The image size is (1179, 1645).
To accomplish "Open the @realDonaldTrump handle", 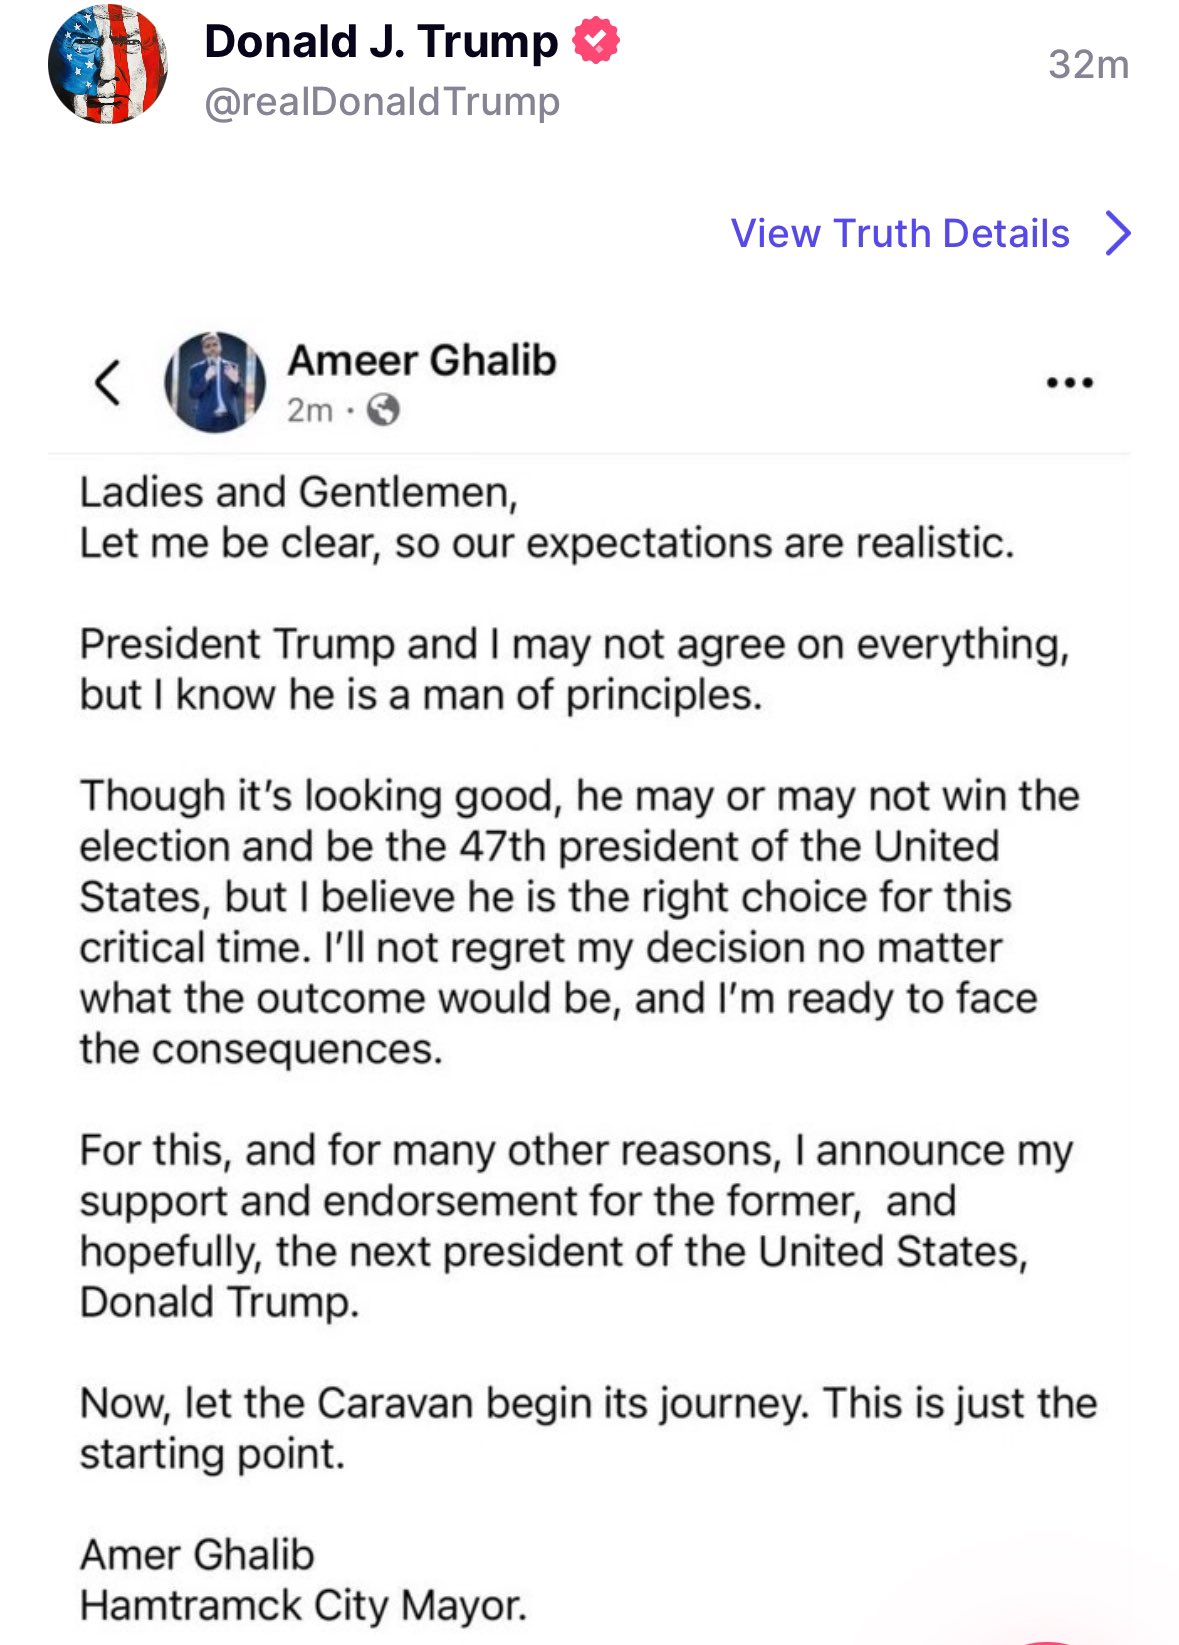I will pyautogui.click(x=382, y=102).
